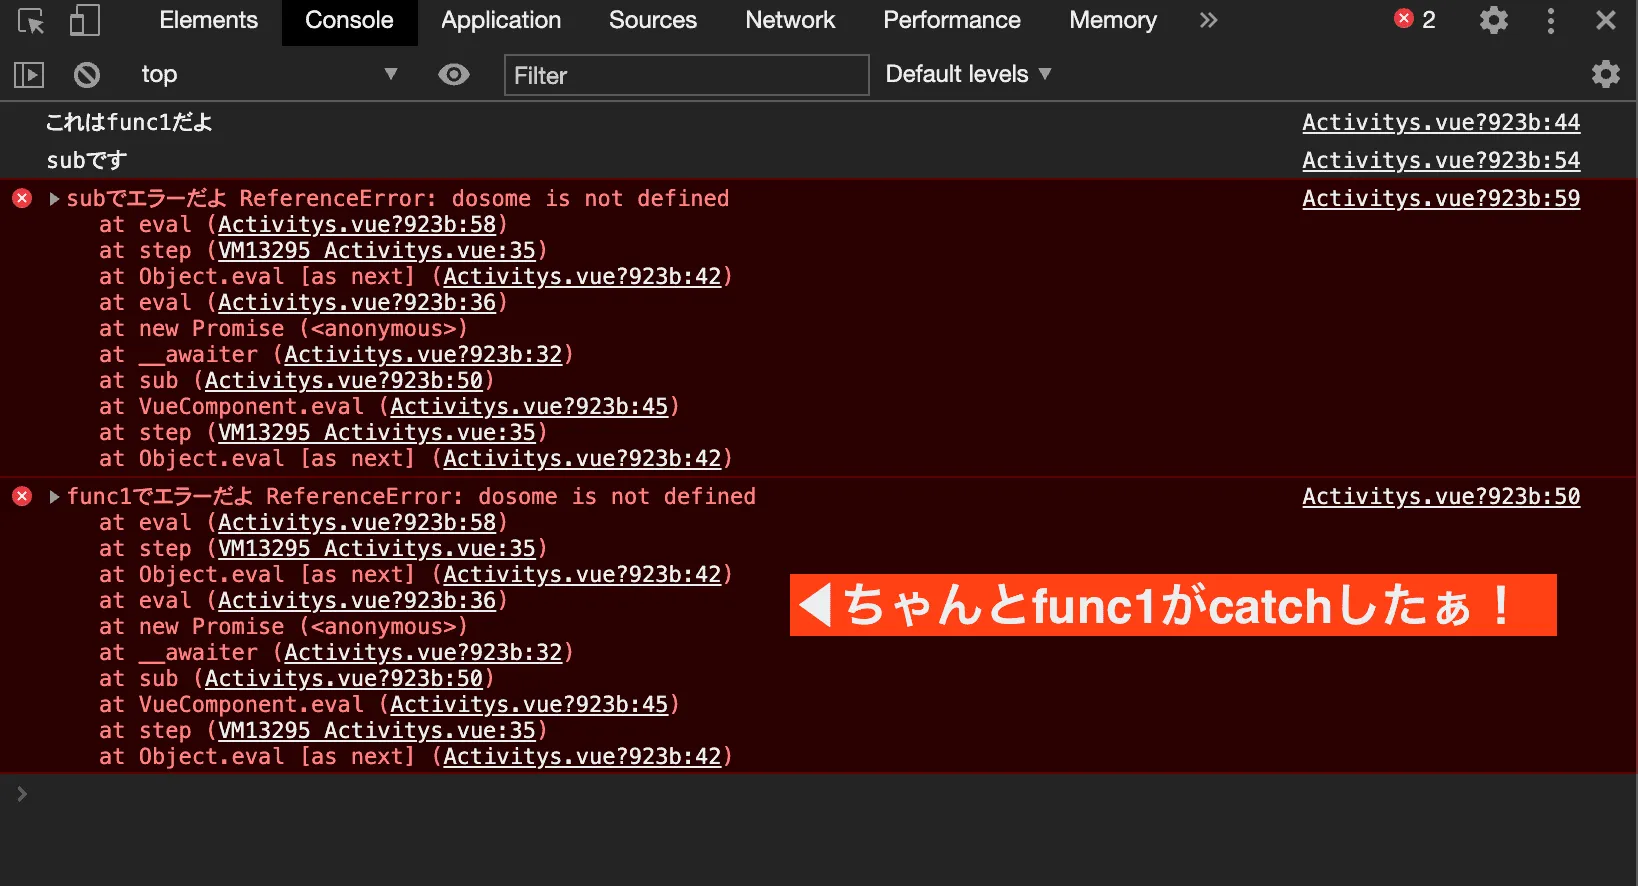Viewport: 1638px width, 886px height.
Task: Go to the Memory tab
Action: tap(1113, 20)
